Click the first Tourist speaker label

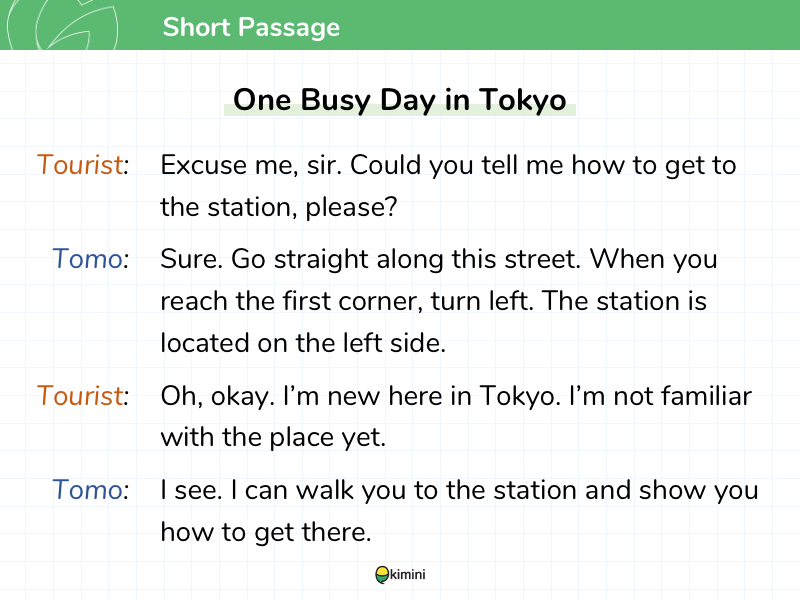coord(82,165)
